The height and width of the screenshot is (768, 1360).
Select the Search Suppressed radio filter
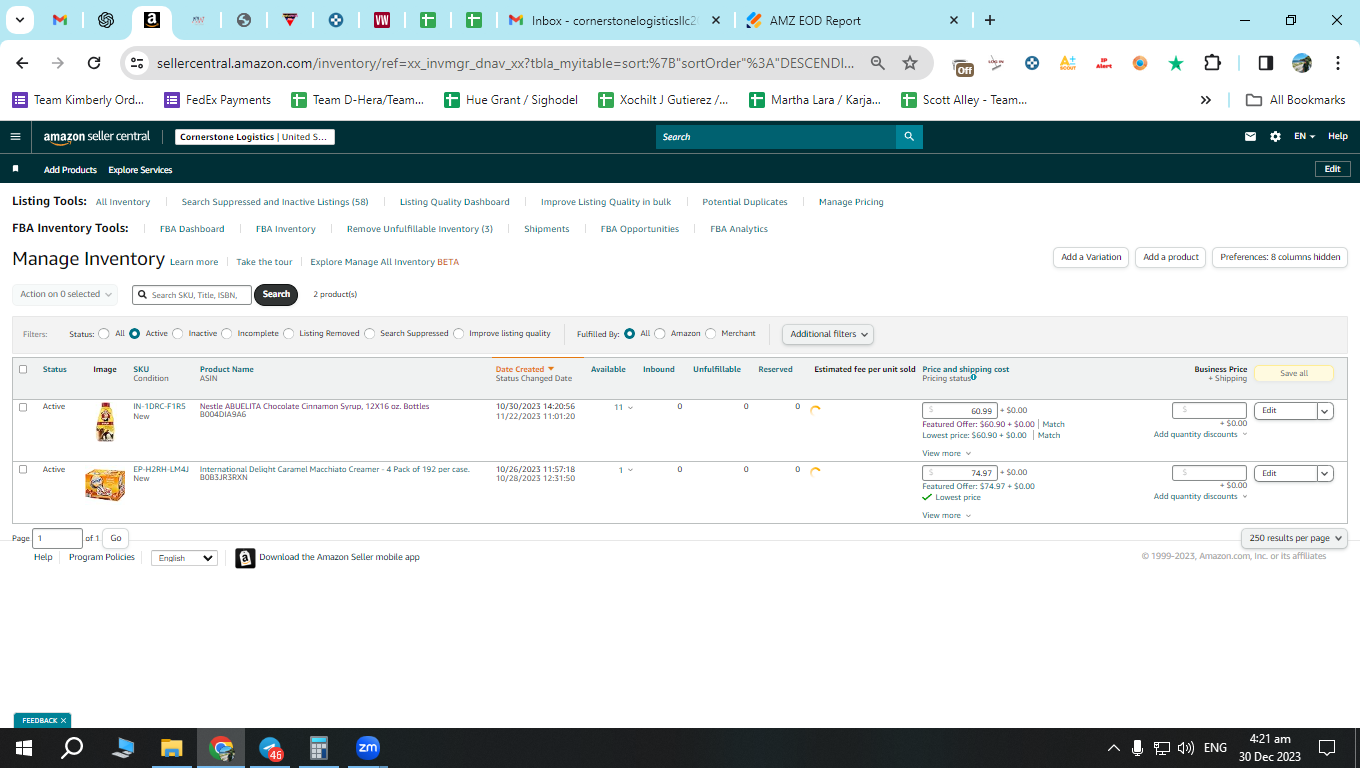click(x=370, y=334)
